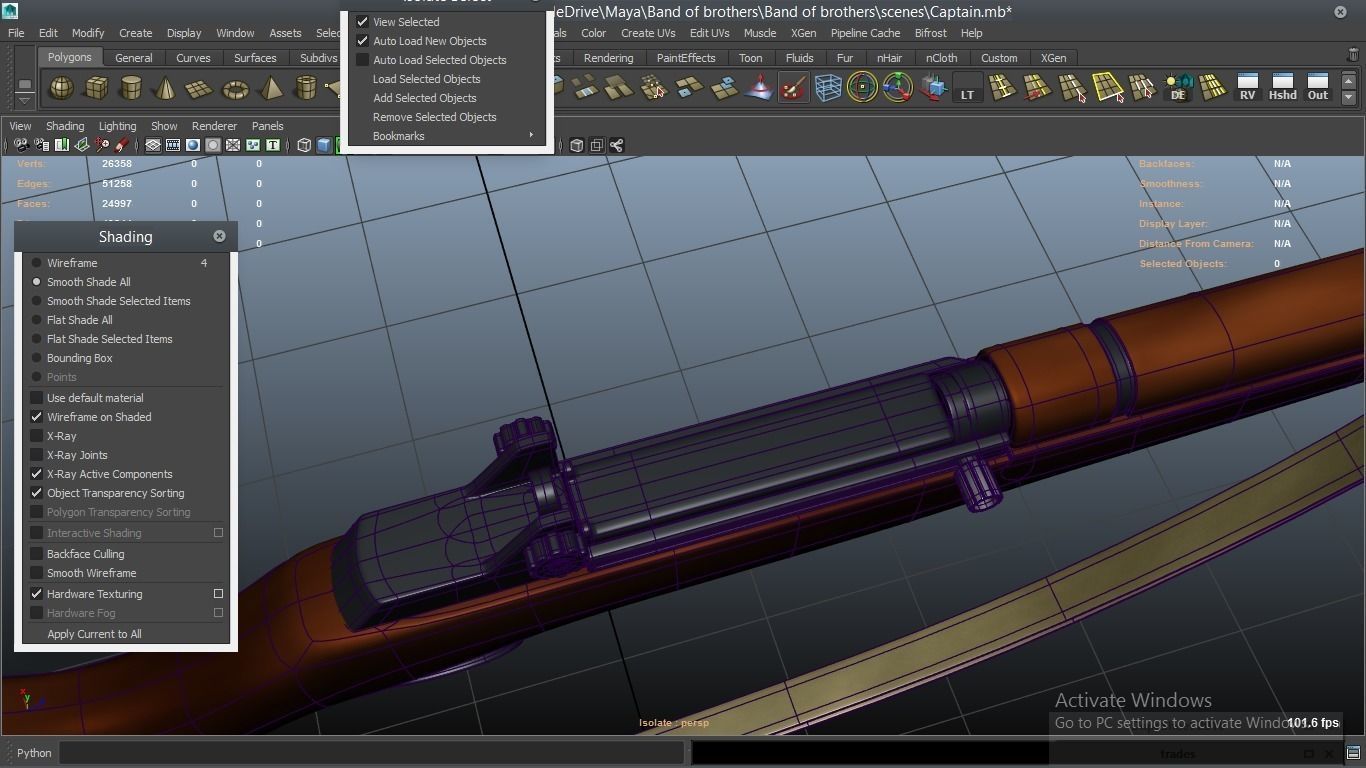The width and height of the screenshot is (1366, 768).
Task: Open the Script Editor icon at bottom right
Action: 1353,753
